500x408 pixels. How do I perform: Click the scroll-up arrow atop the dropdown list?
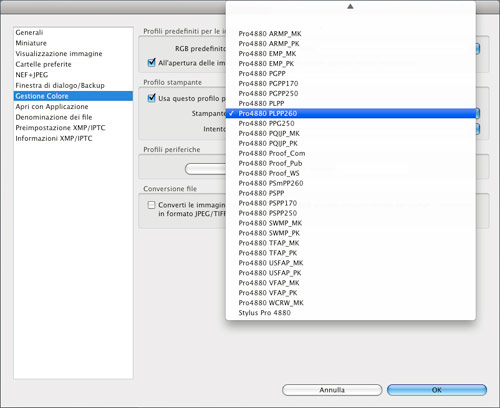350,6
